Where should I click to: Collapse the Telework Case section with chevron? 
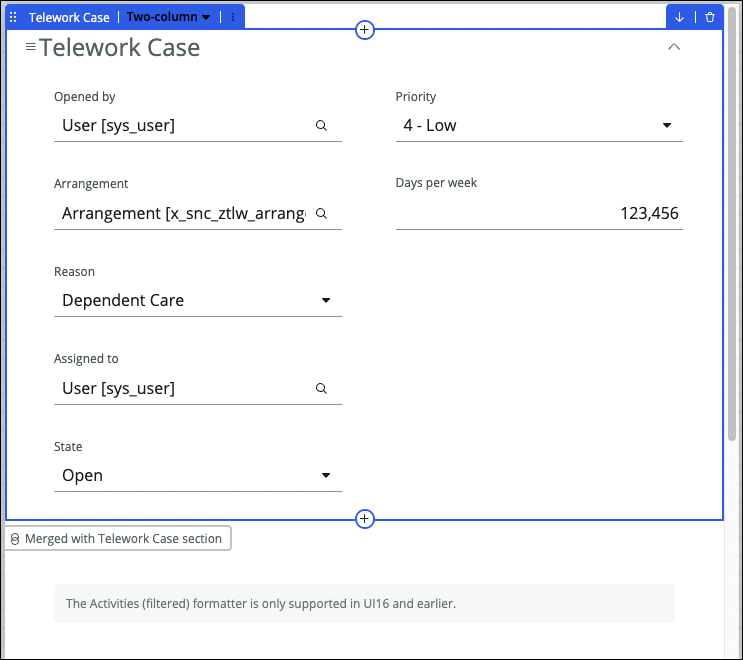click(674, 47)
